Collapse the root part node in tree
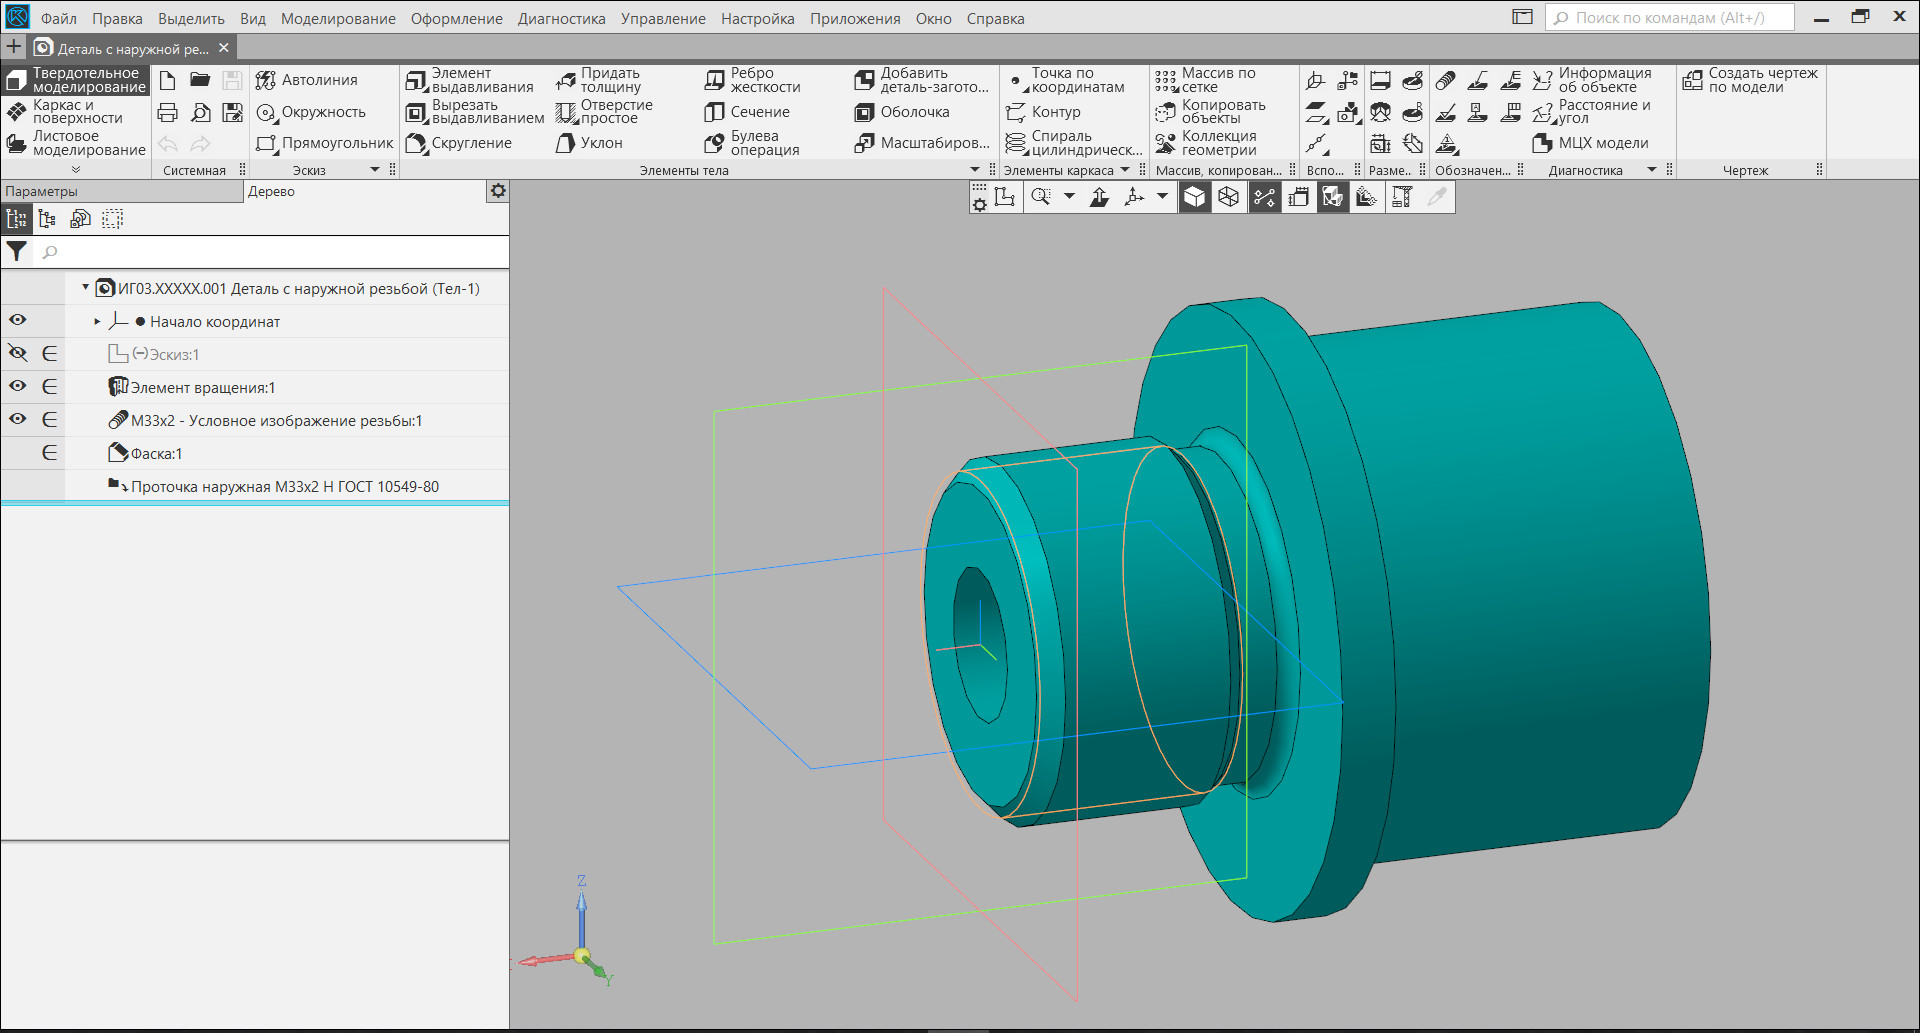 [x=85, y=288]
